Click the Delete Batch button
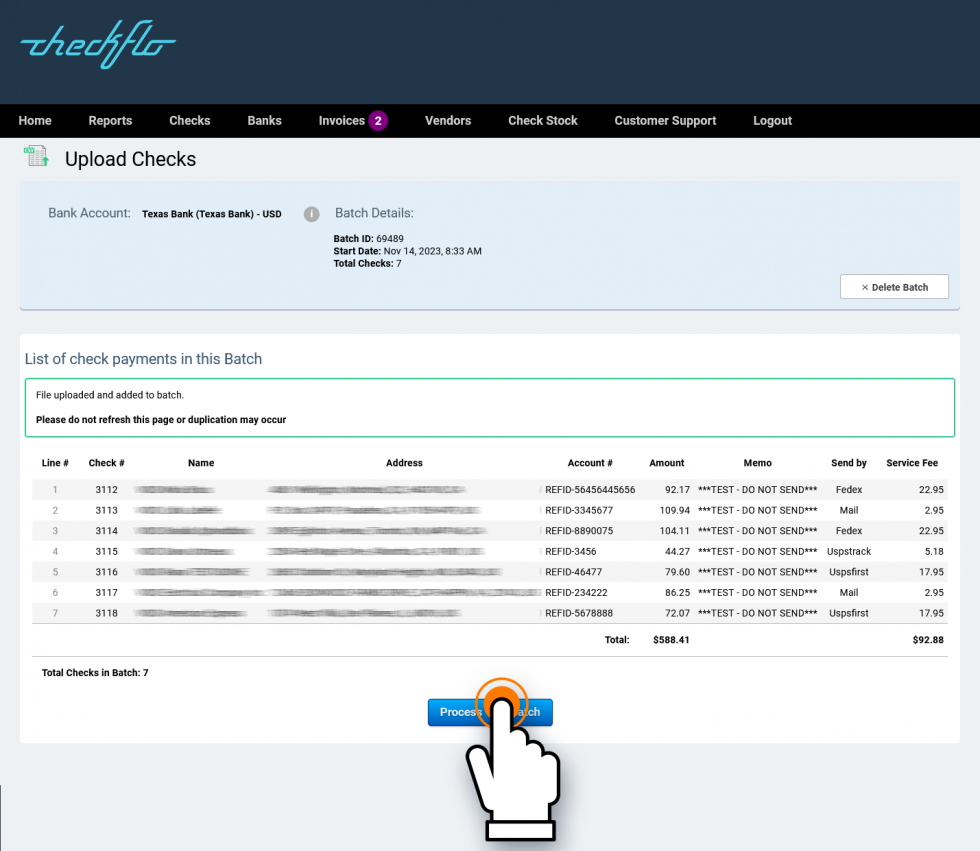Viewport: 980px width, 851px height. 893,286
